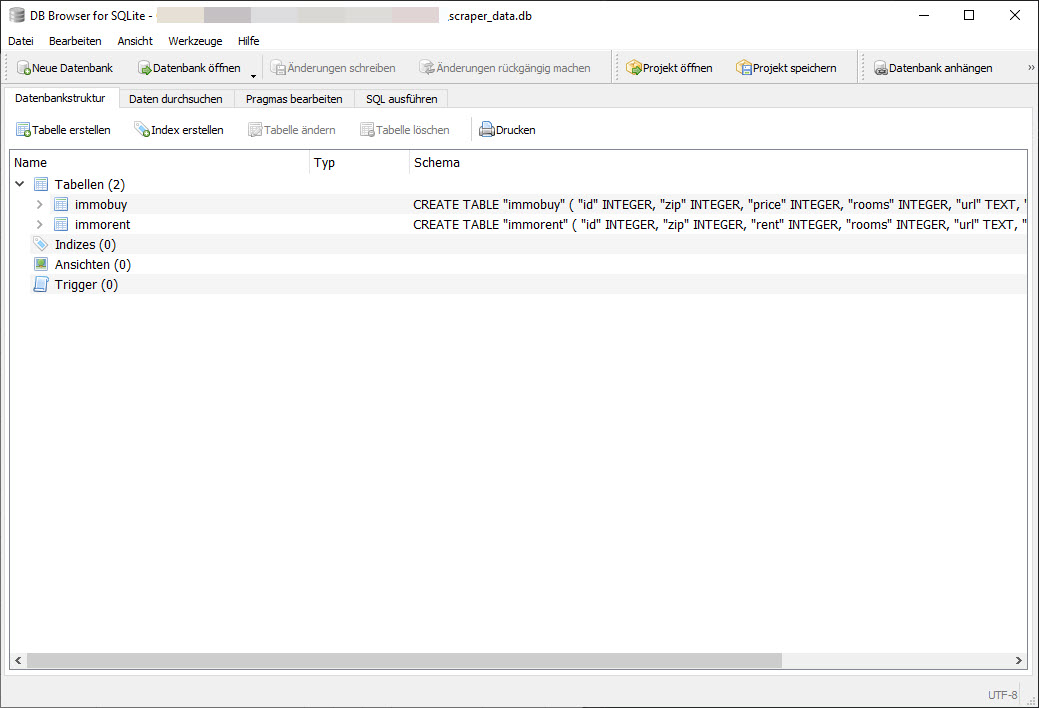Open the Werkzeuge menu
1039x708 pixels.
coord(195,41)
